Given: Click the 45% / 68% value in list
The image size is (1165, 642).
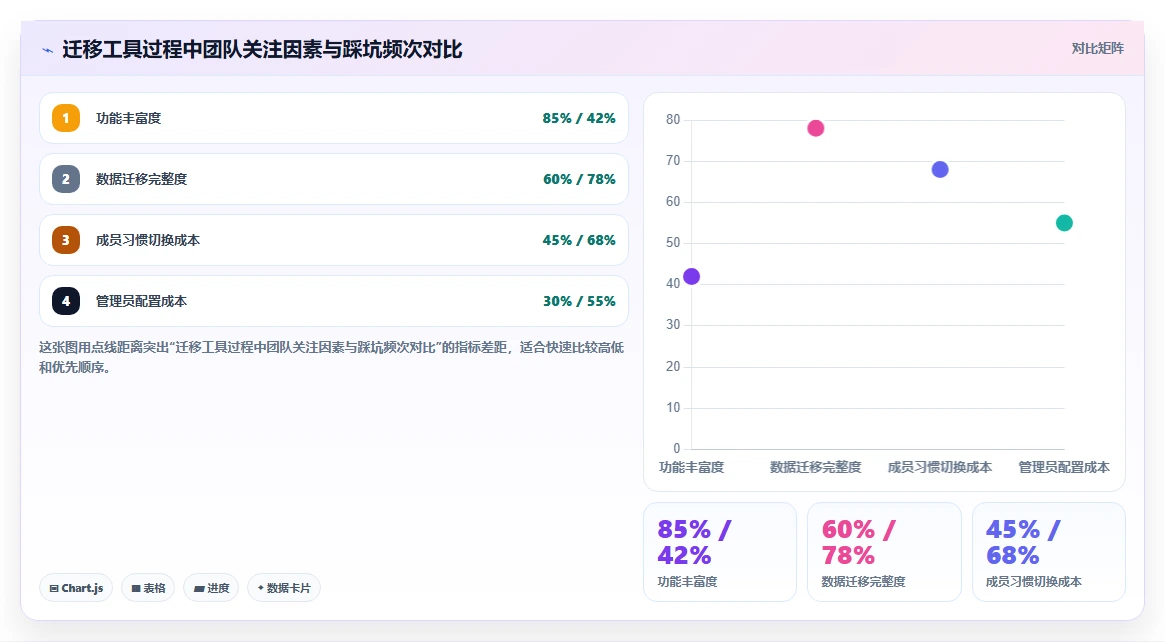Looking at the screenshot, I should pos(579,240).
